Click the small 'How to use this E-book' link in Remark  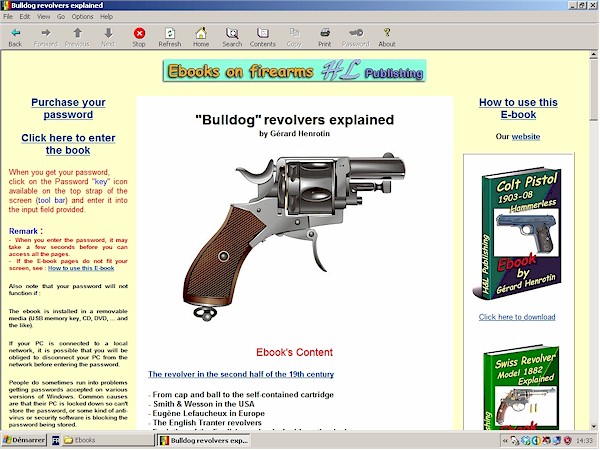click(x=81, y=268)
